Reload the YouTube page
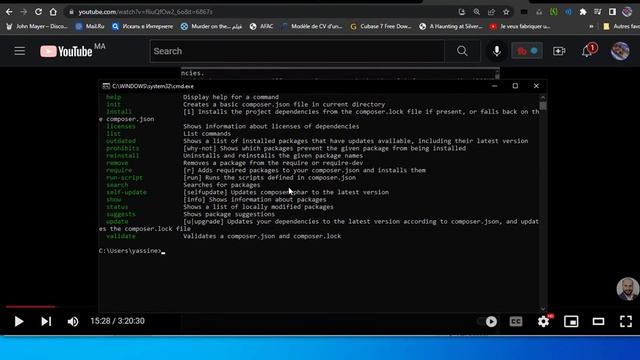This screenshot has width=640, height=360. (38, 12)
